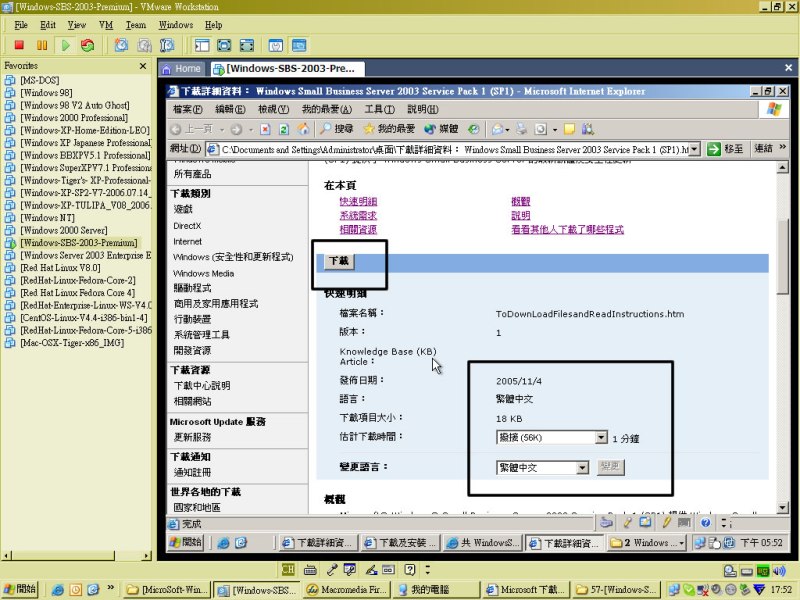Open the 所有產品 sidebar link
Viewport: 800px width, 600px height.
(192, 174)
